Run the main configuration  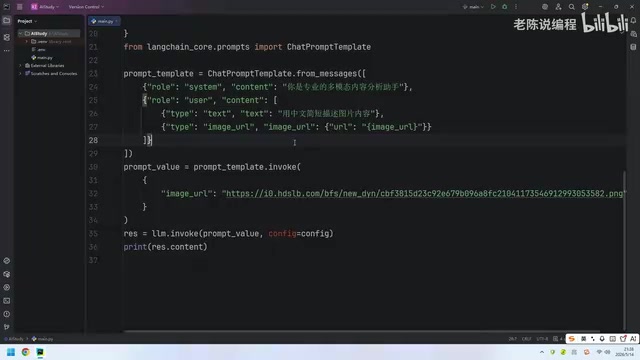point(493,7)
